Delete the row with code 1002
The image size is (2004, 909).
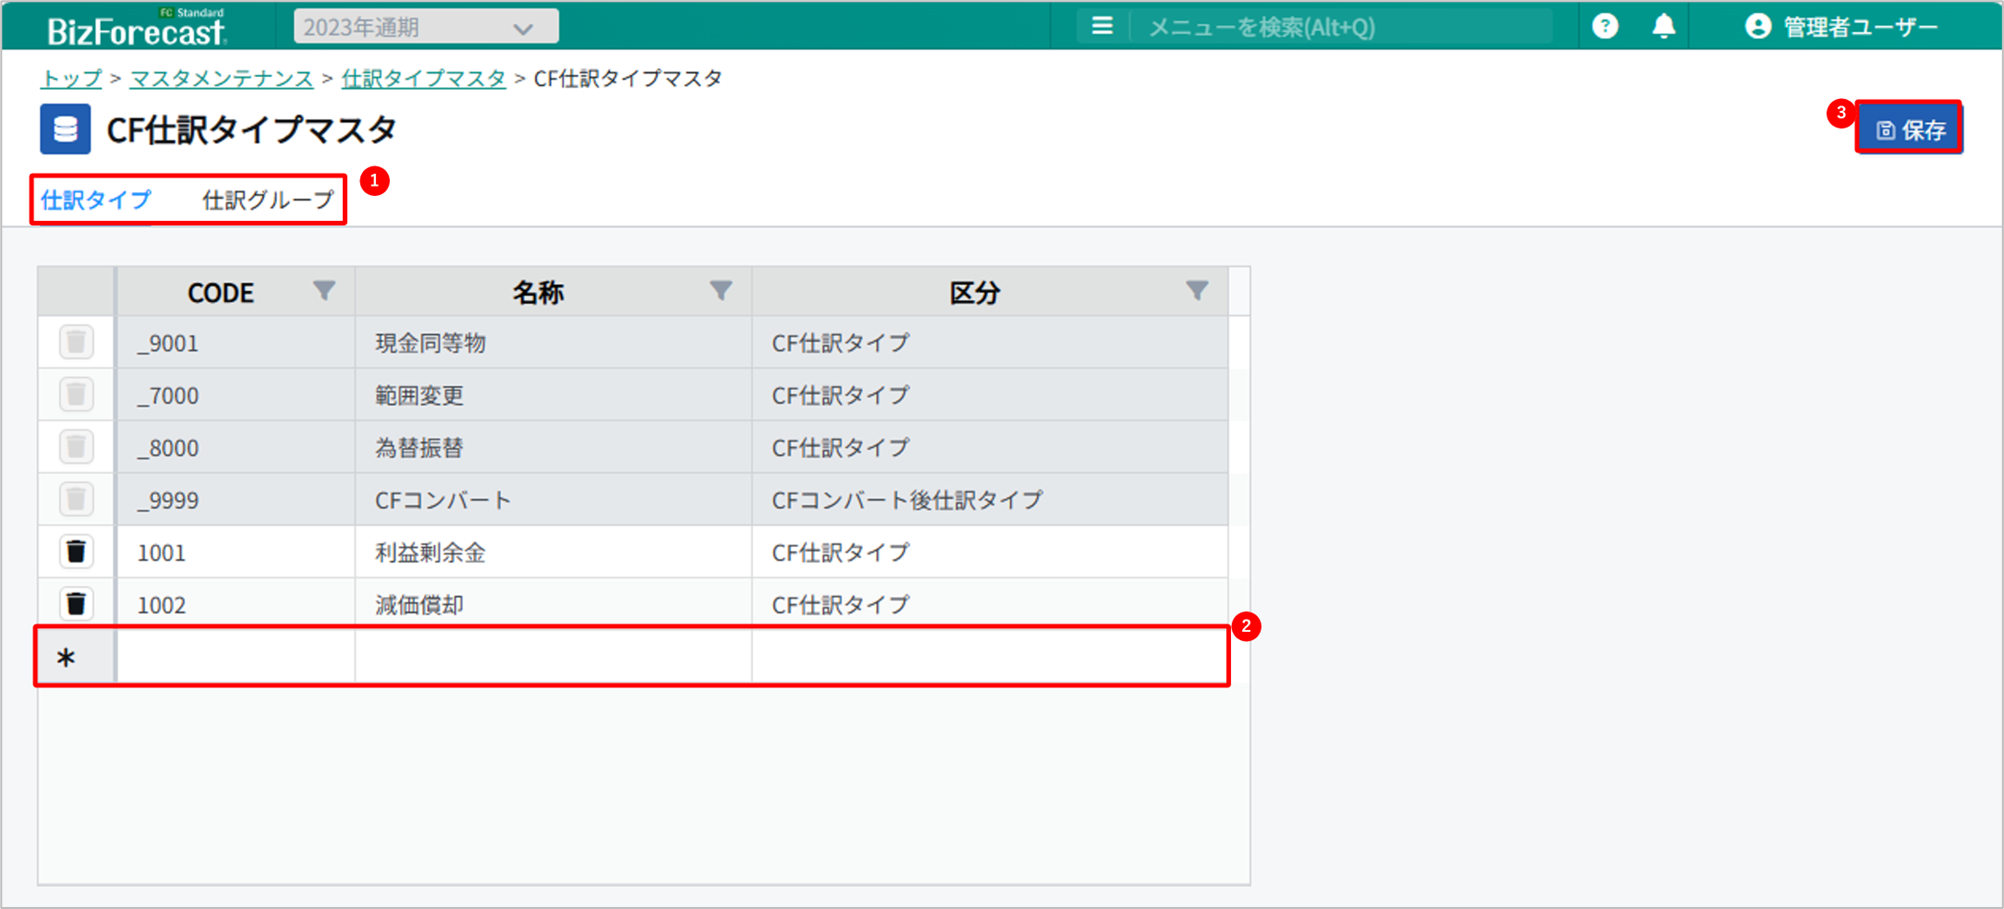pyautogui.click(x=76, y=604)
